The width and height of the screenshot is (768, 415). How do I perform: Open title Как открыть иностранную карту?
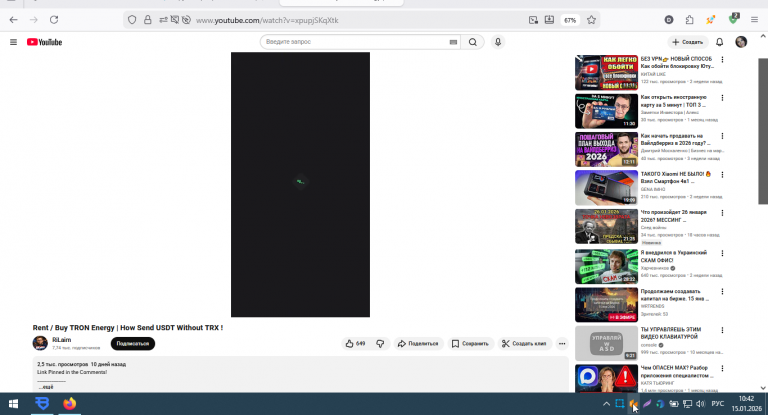tap(674, 101)
